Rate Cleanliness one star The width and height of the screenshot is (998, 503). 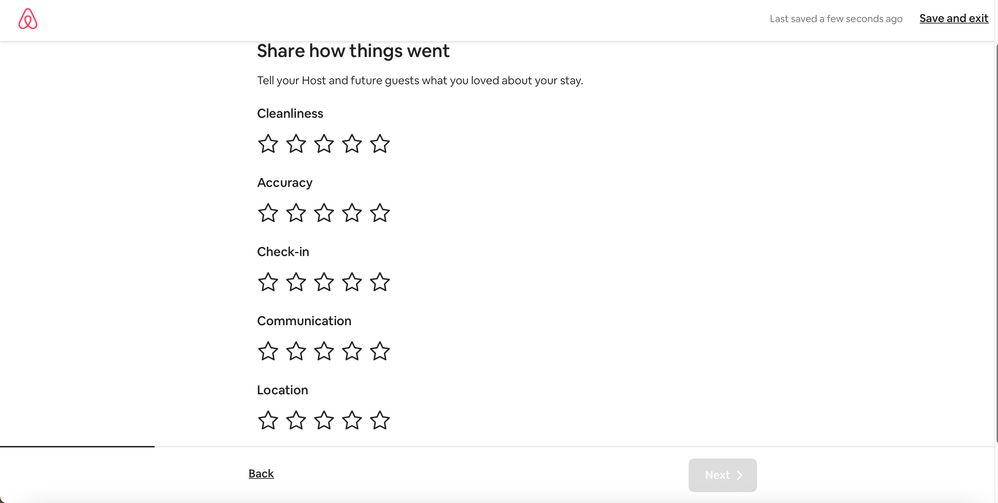[268, 144]
